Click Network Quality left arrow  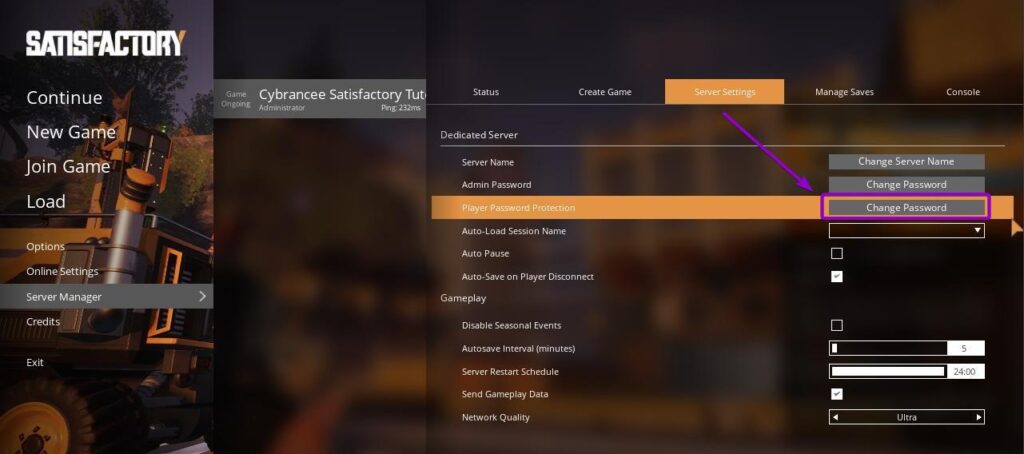(x=836, y=417)
